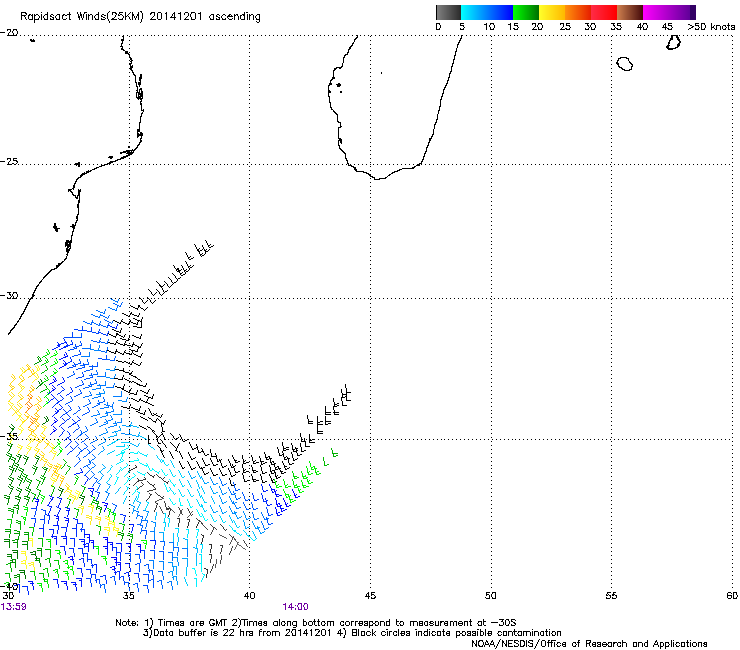740x650 pixels.
Task: Click the NOAA/NESDIS credit line
Action: click(589, 644)
